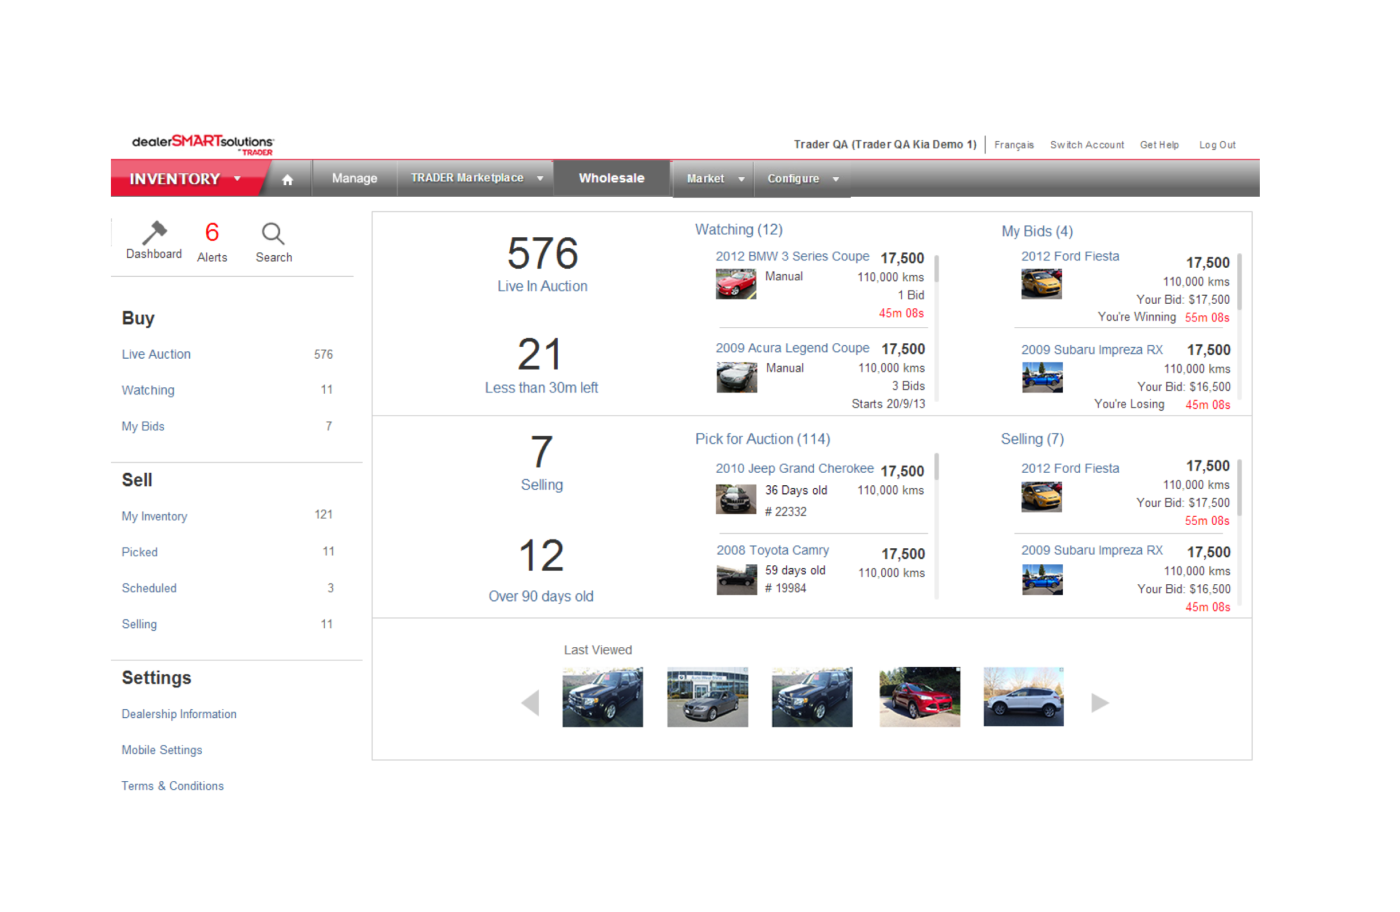Viewport: 1400px width, 912px height.
Task: Open 2012 BMW 3 Series Coupe listing
Action: [792, 256]
